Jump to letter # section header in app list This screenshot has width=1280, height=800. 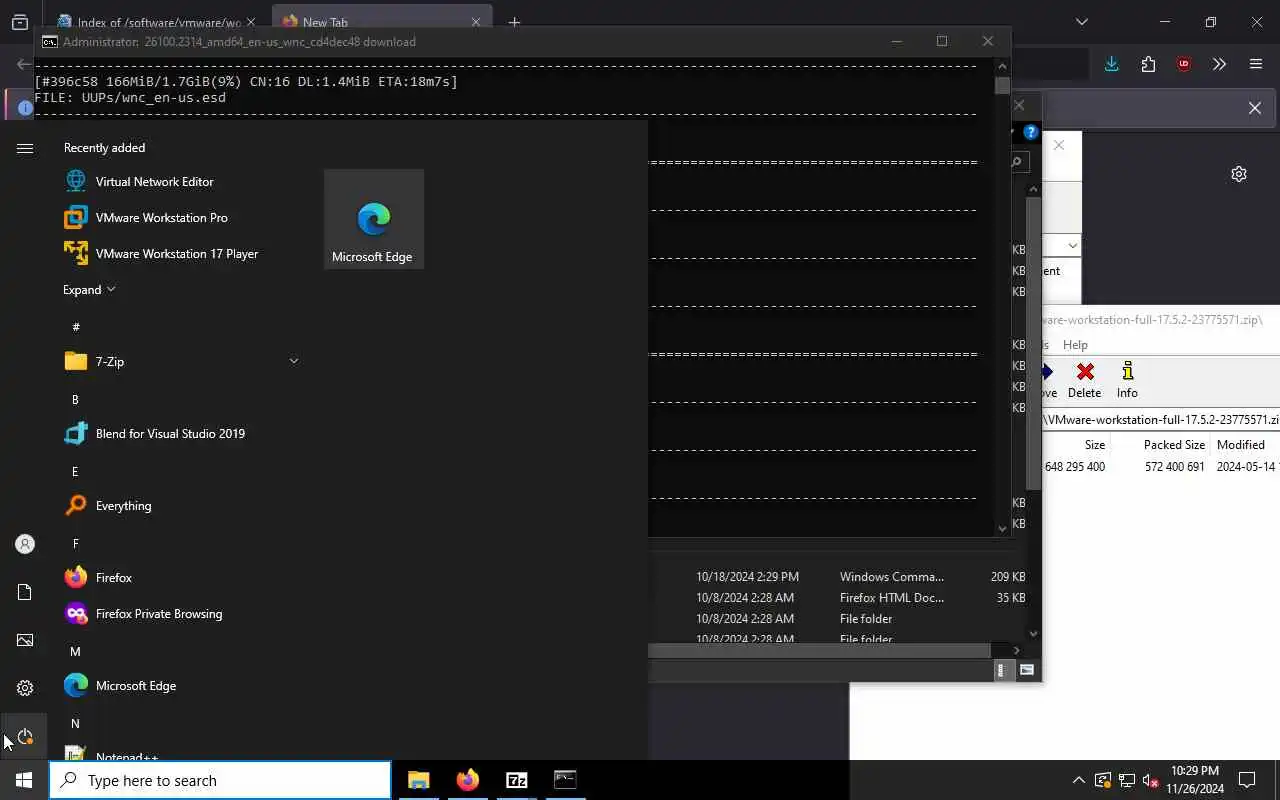click(x=76, y=327)
